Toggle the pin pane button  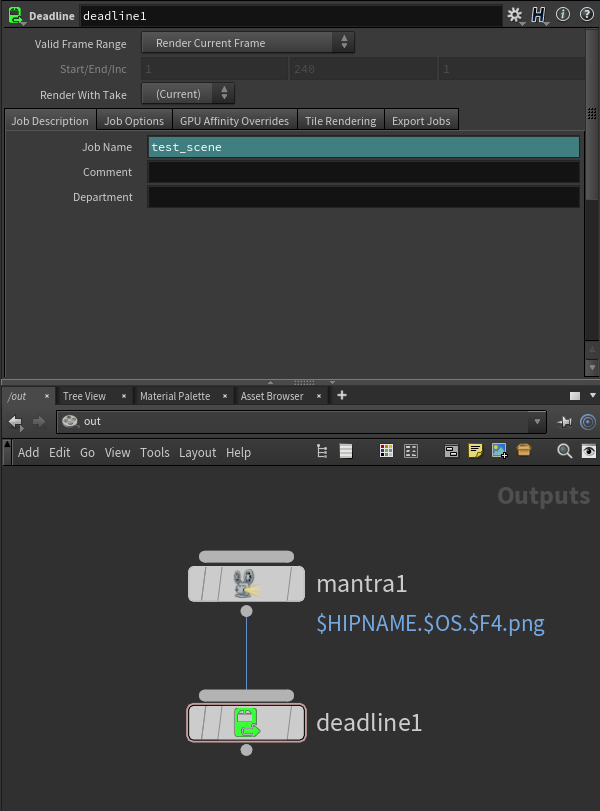[565, 421]
